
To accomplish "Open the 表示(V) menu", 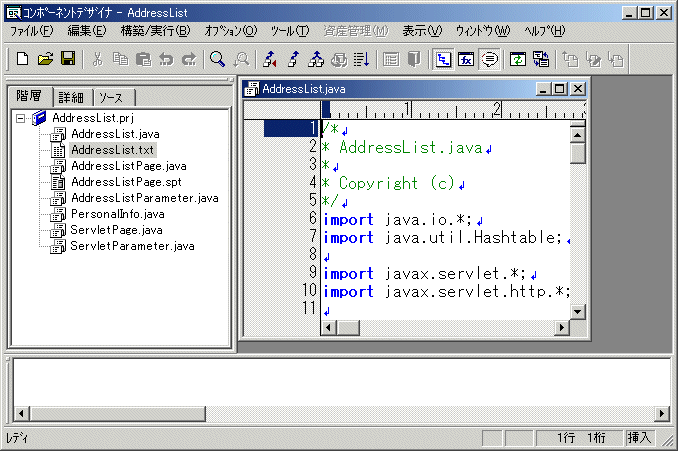I will tap(422, 31).
